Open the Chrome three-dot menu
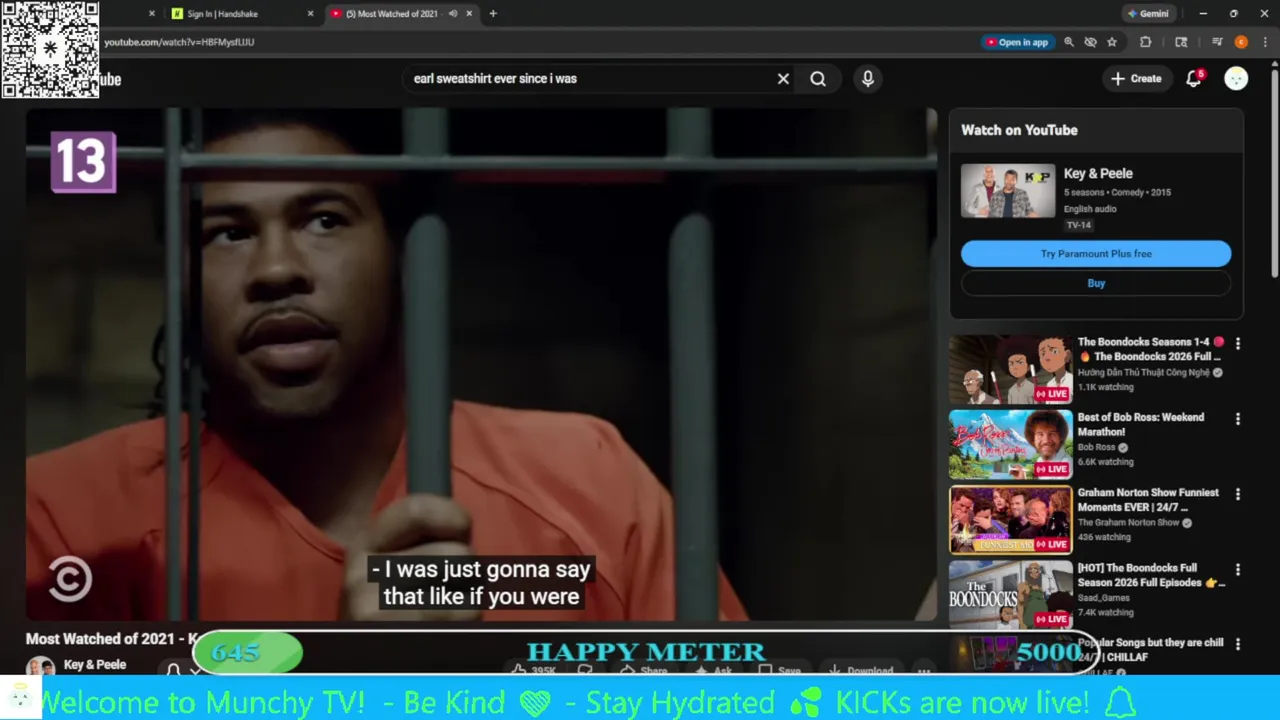 (x=1264, y=42)
